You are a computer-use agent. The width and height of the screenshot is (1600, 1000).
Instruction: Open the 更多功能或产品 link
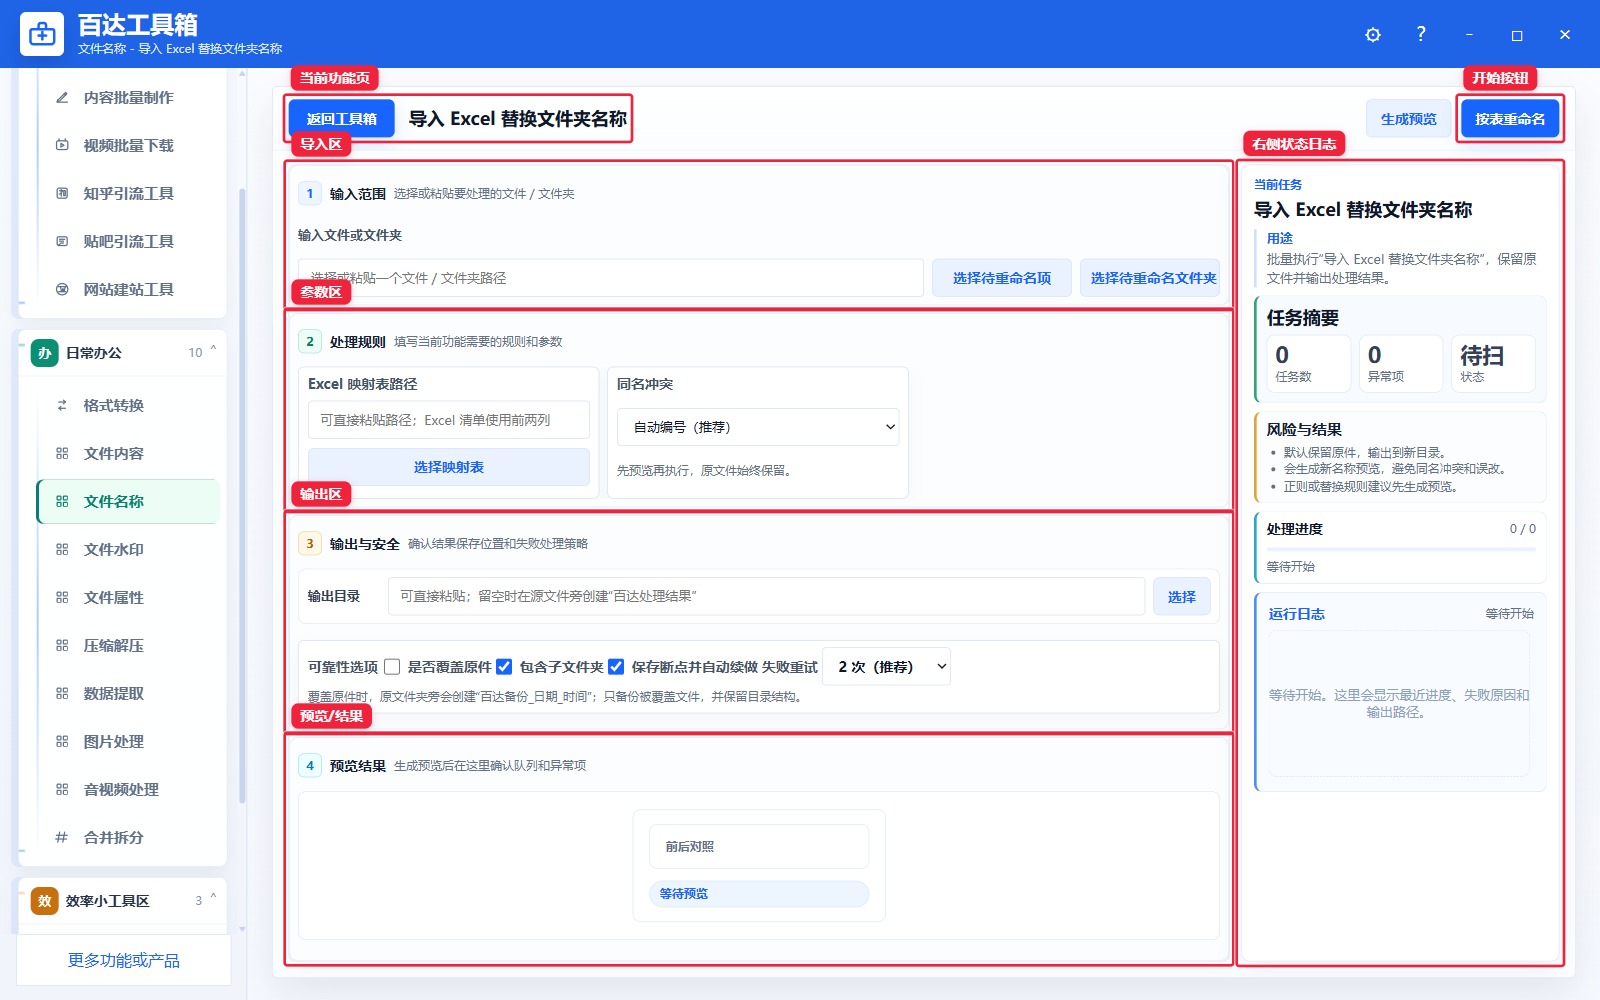(124, 961)
